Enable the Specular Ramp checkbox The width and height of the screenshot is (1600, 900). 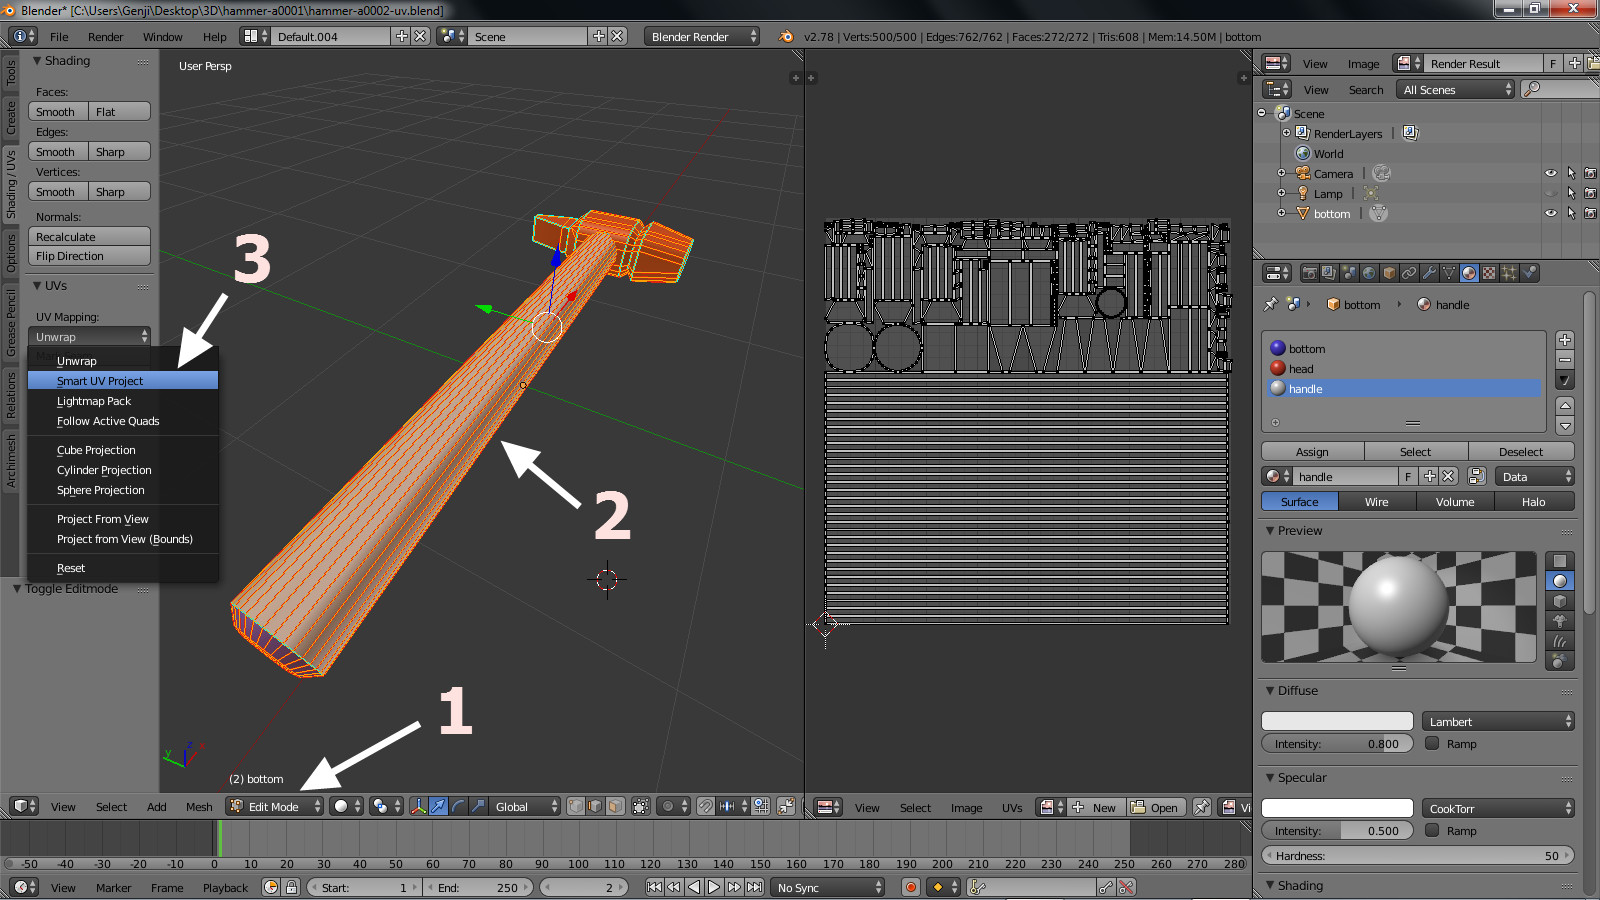tap(1432, 830)
